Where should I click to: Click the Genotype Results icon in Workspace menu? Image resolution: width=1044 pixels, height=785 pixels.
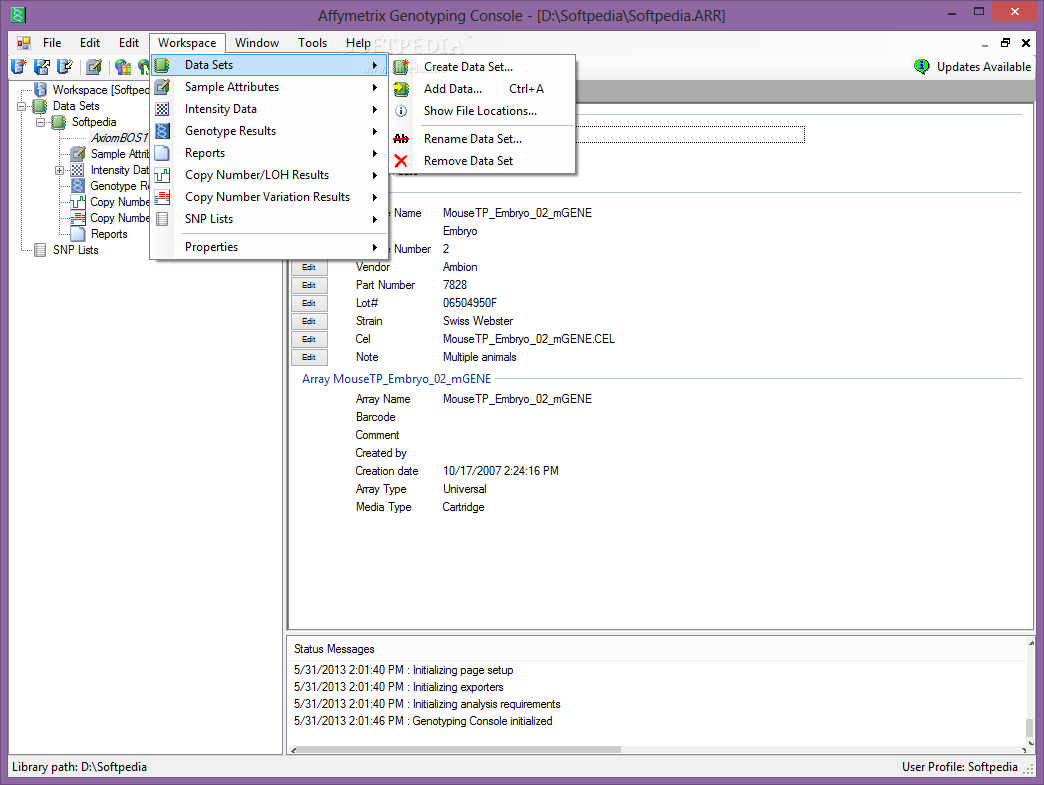pyautogui.click(x=162, y=131)
